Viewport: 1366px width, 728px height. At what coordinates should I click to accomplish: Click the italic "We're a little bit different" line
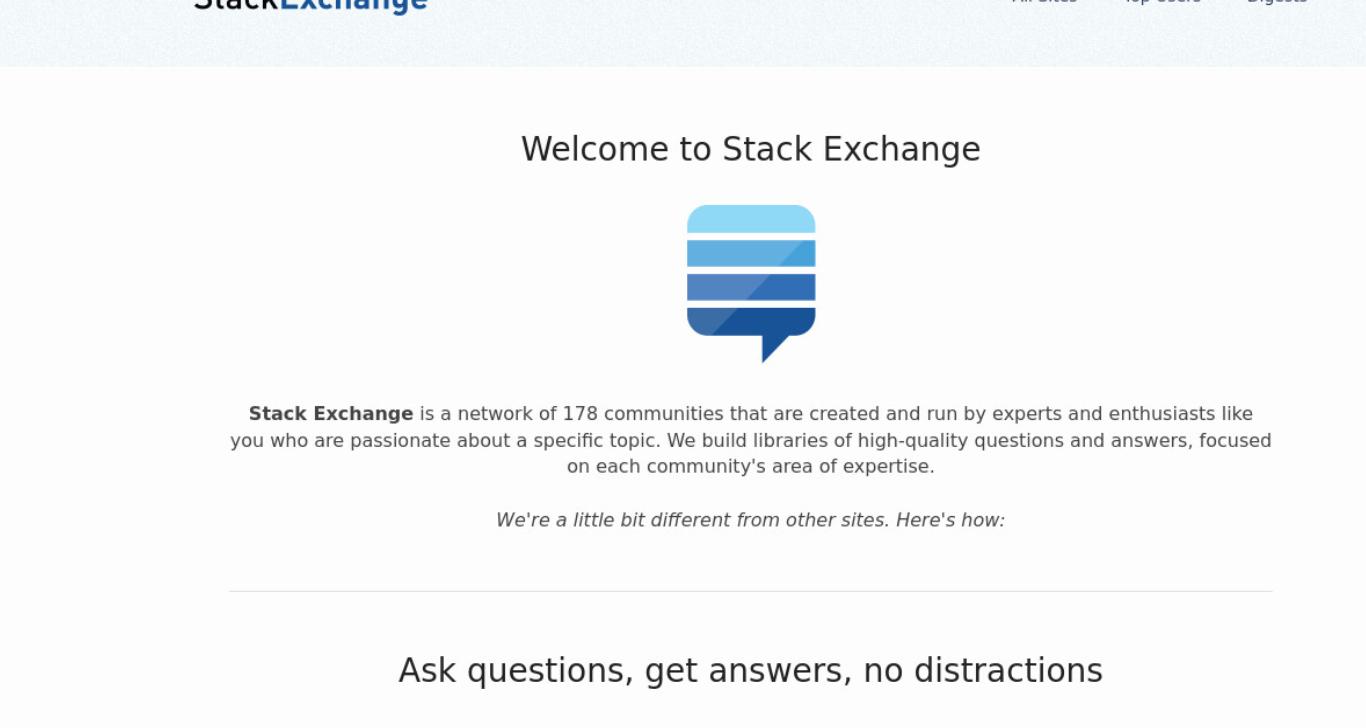[x=751, y=520]
